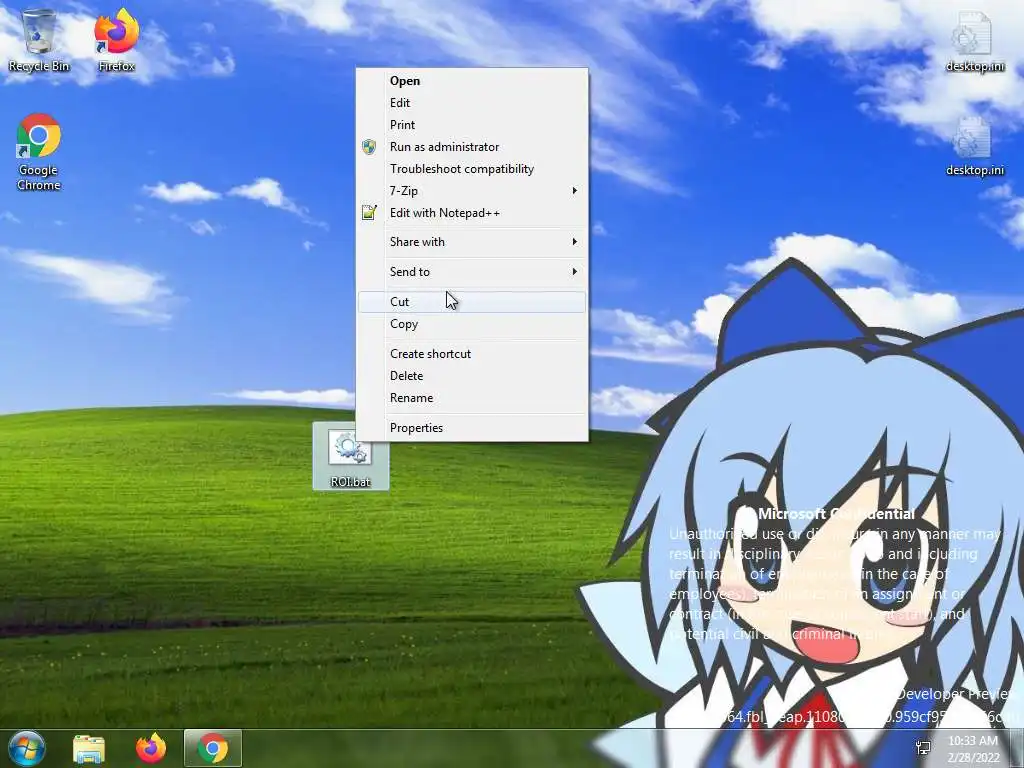The height and width of the screenshot is (768, 1024).
Task: Select Create shortcut
Action: (x=472, y=354)
